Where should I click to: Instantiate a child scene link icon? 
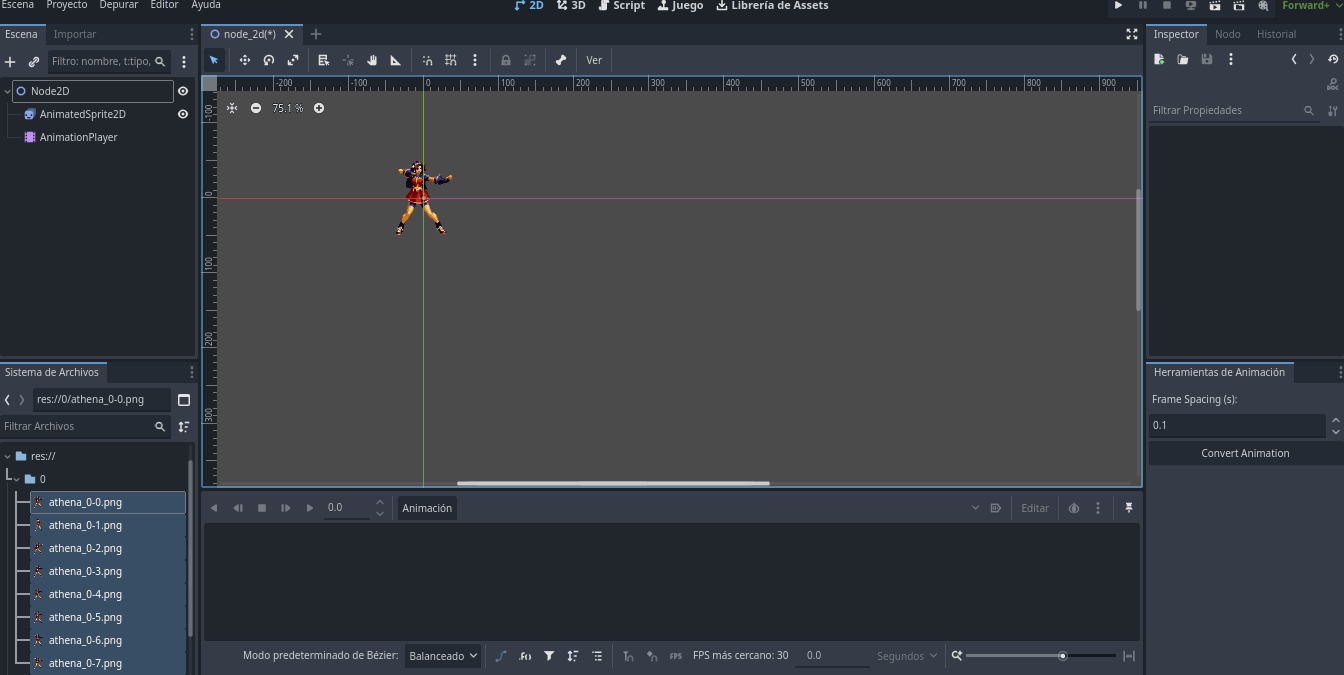[34, 62]
